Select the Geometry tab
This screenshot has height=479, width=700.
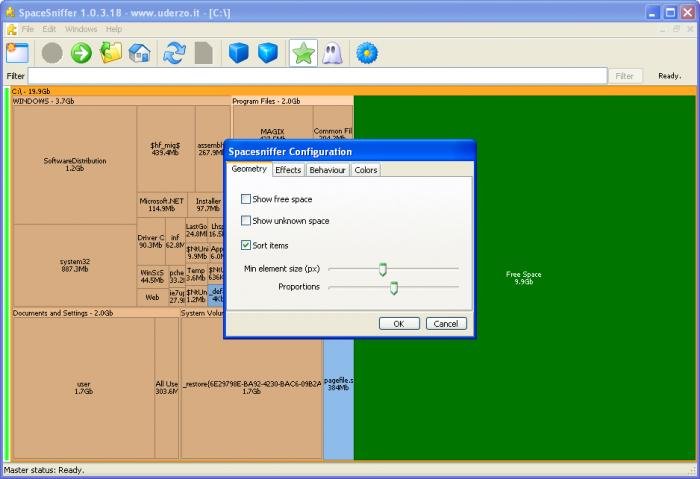click(x=249, y=169)
